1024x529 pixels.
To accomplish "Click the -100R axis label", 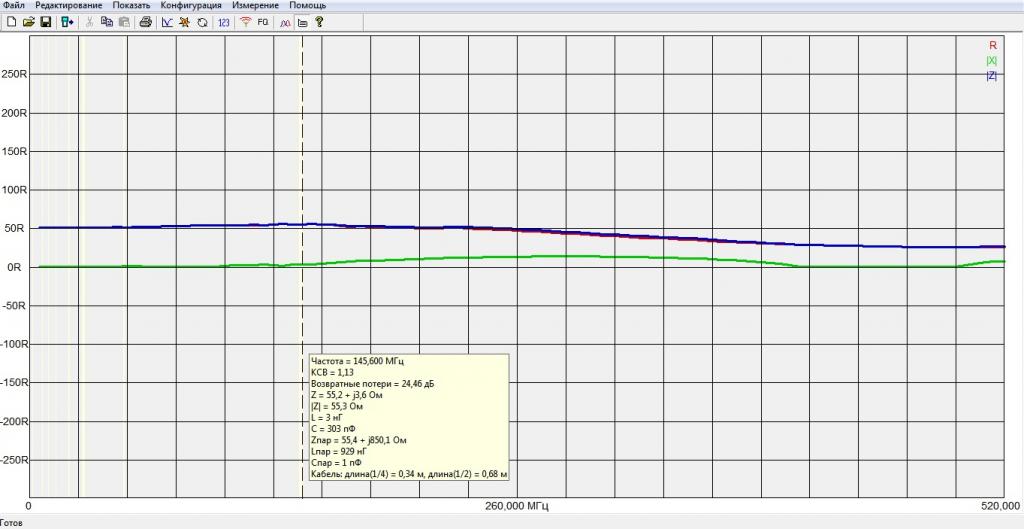I will [x=12, y=344].
